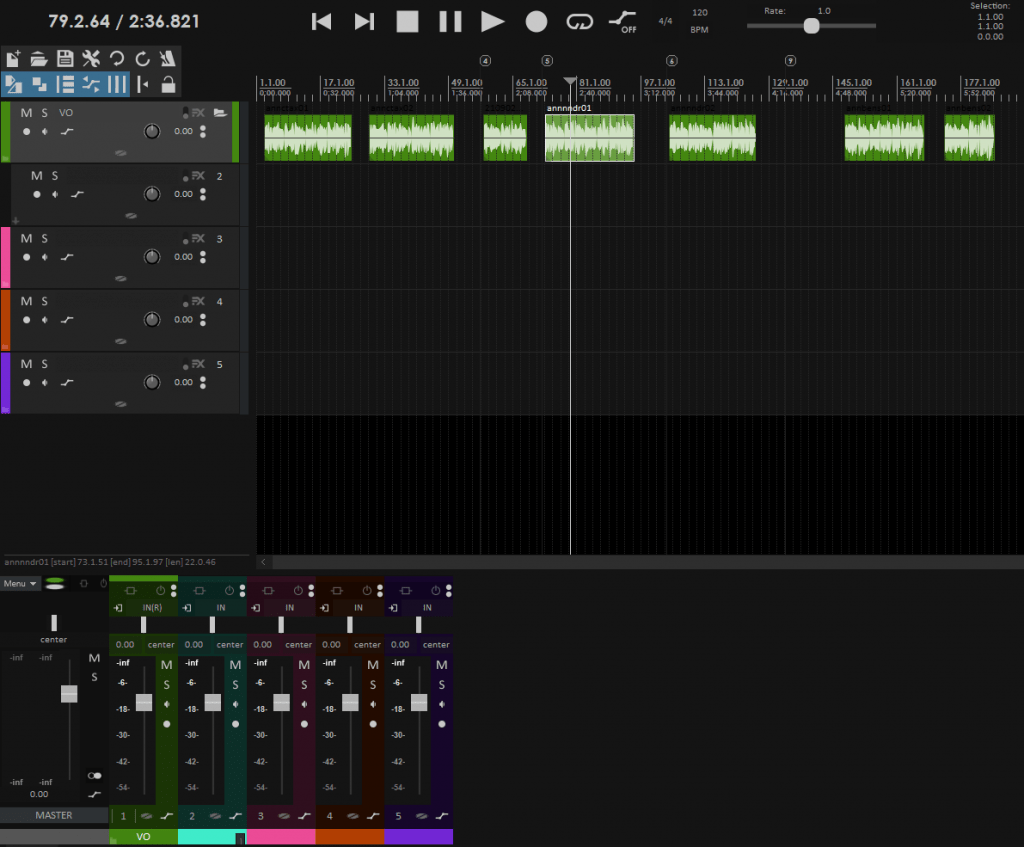This screenshot has height=847, width=1024.
Task: Open FX for track 3
Action: (198, 238)
